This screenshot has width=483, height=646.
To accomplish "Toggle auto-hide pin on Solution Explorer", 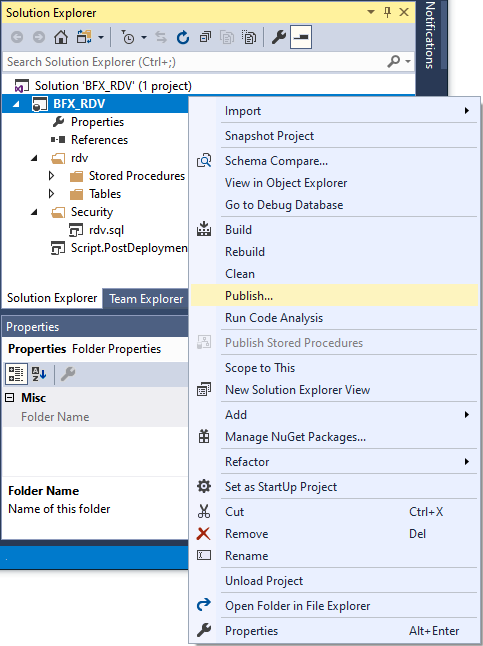I will click(387, 12).
